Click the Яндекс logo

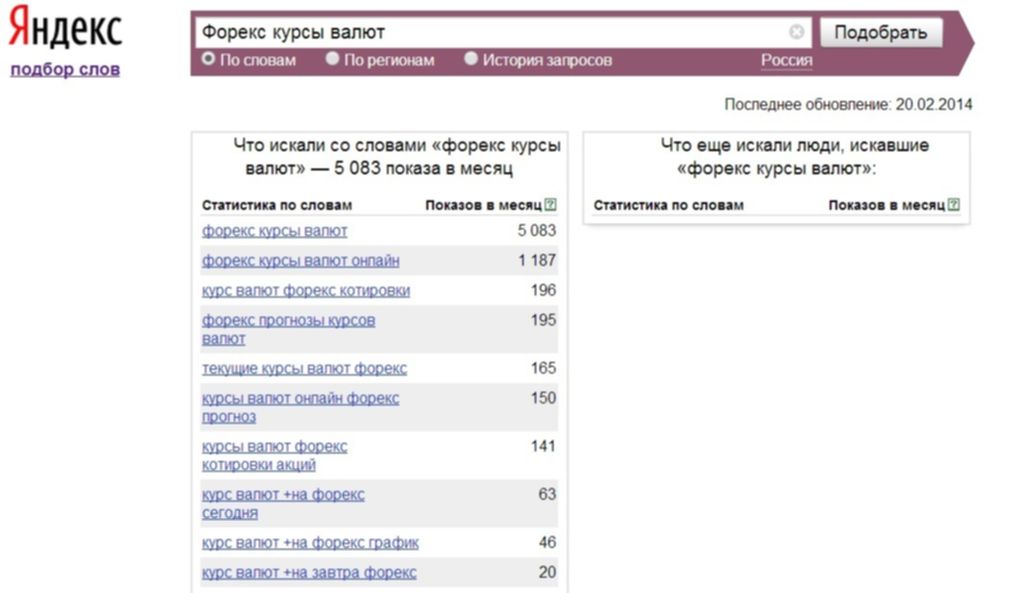pos(65,27)
